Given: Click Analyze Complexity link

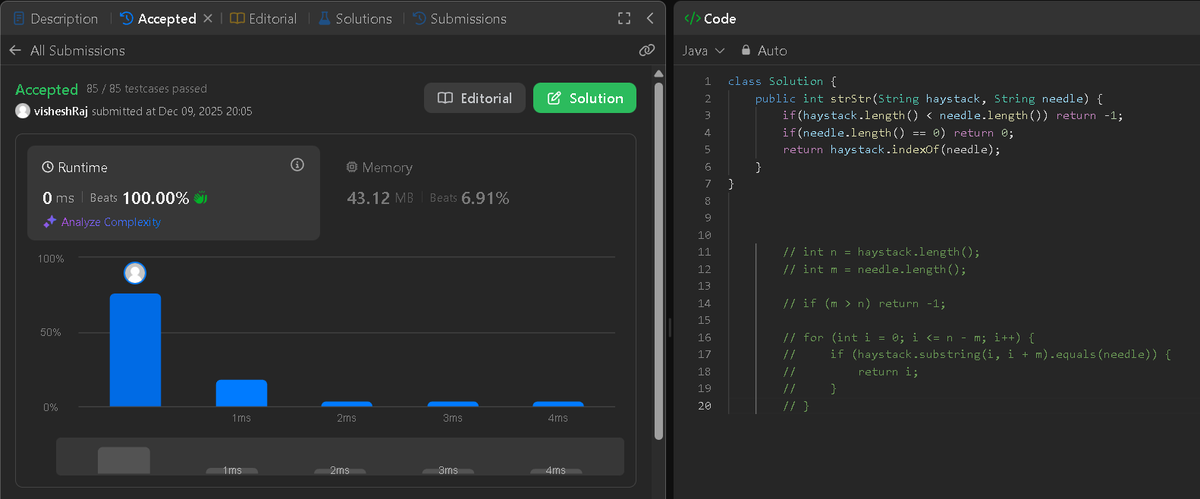Looking at the screenshot, I should 111,222.
